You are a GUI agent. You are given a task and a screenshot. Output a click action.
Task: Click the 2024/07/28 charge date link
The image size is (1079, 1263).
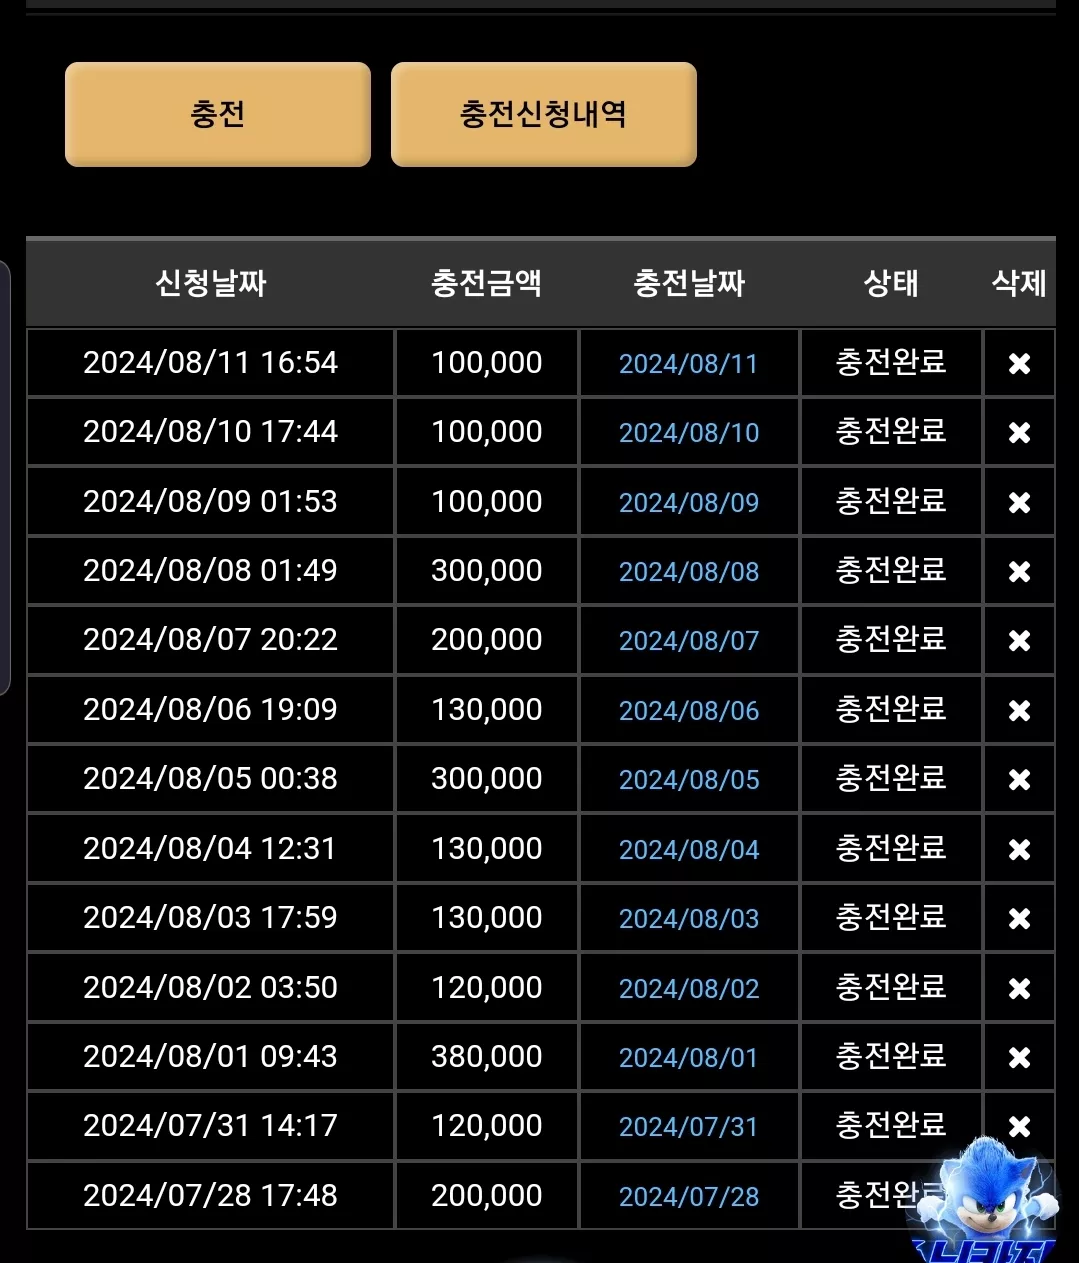point(689,1196)
